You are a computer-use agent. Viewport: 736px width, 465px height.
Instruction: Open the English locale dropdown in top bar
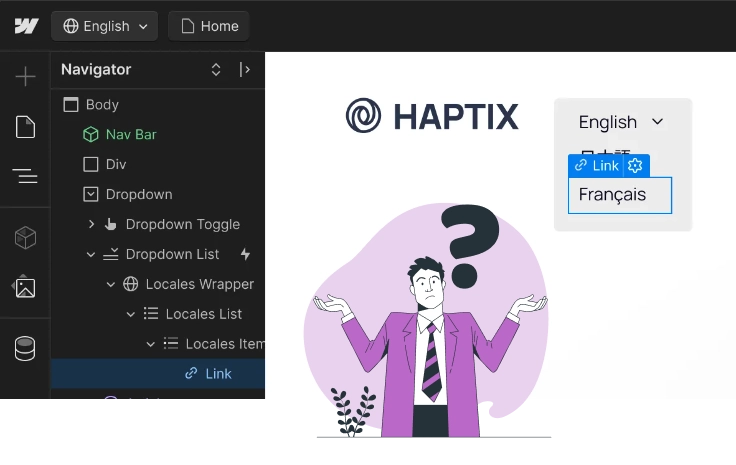[105, 26]
